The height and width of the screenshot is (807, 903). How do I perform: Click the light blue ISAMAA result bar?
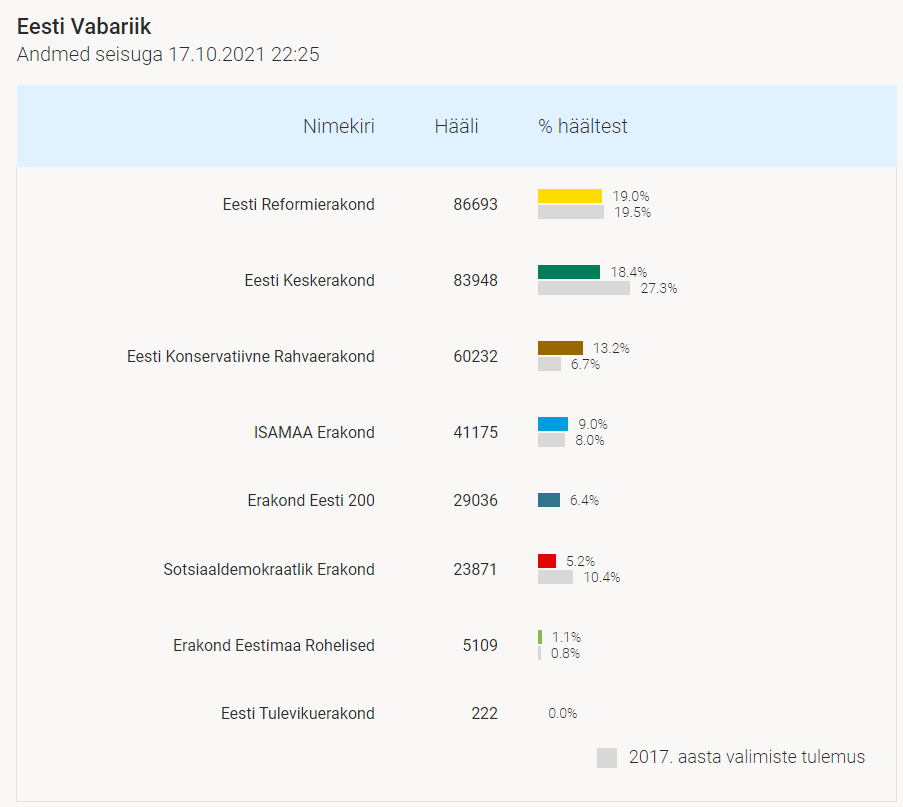(553, 424)
